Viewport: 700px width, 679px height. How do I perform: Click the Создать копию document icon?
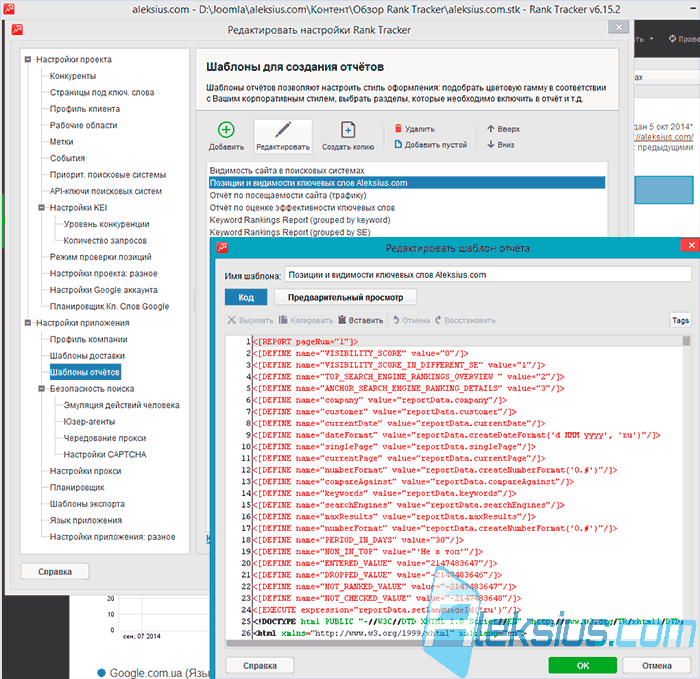[348, 130]
